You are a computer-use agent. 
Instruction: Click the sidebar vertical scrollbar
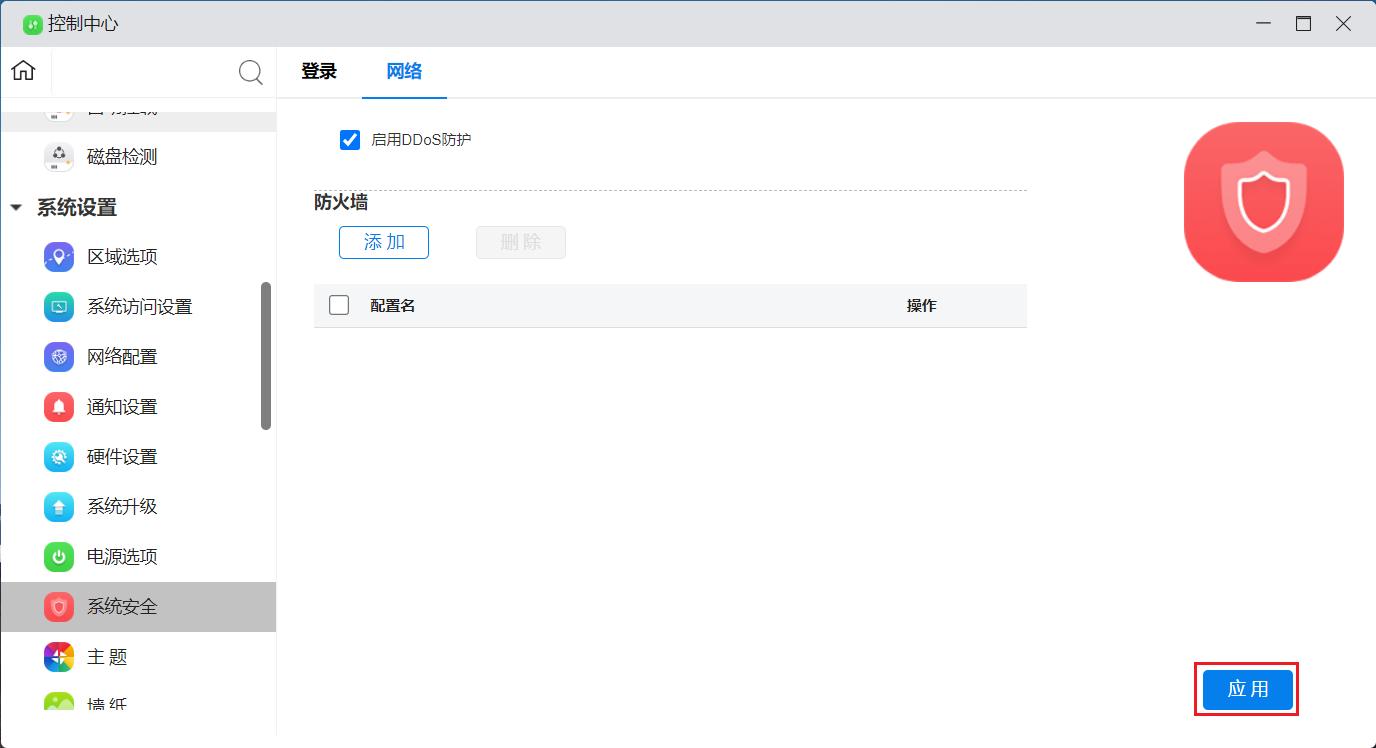click(x=266, y=356)
